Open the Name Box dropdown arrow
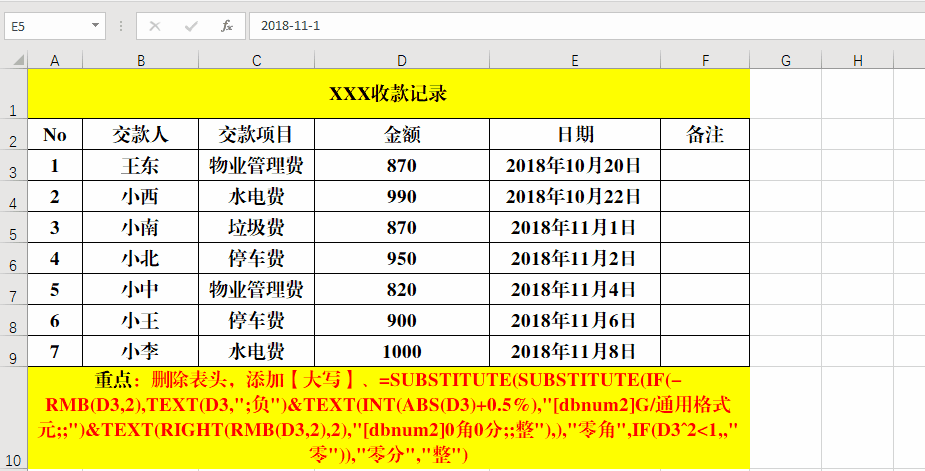 point(95,25)
